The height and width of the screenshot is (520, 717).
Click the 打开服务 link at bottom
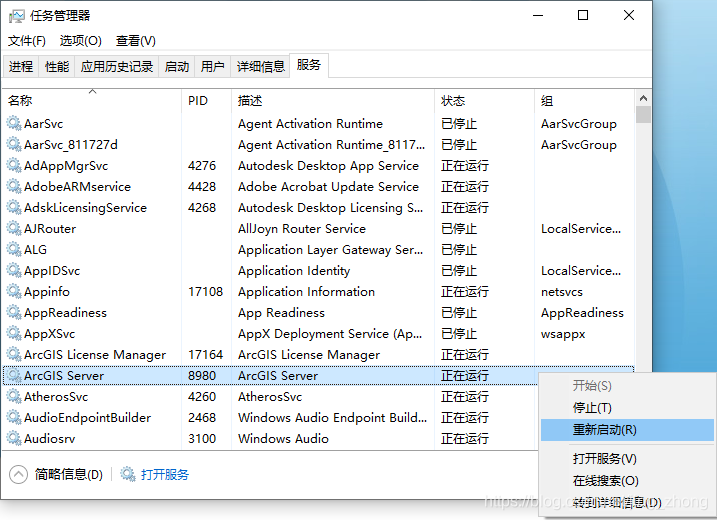165,474
